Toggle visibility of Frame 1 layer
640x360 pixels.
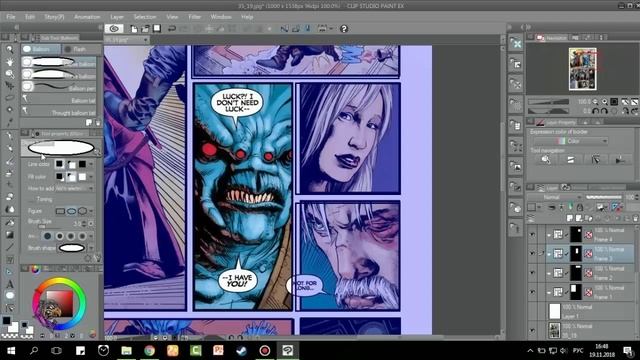(532, 292)
